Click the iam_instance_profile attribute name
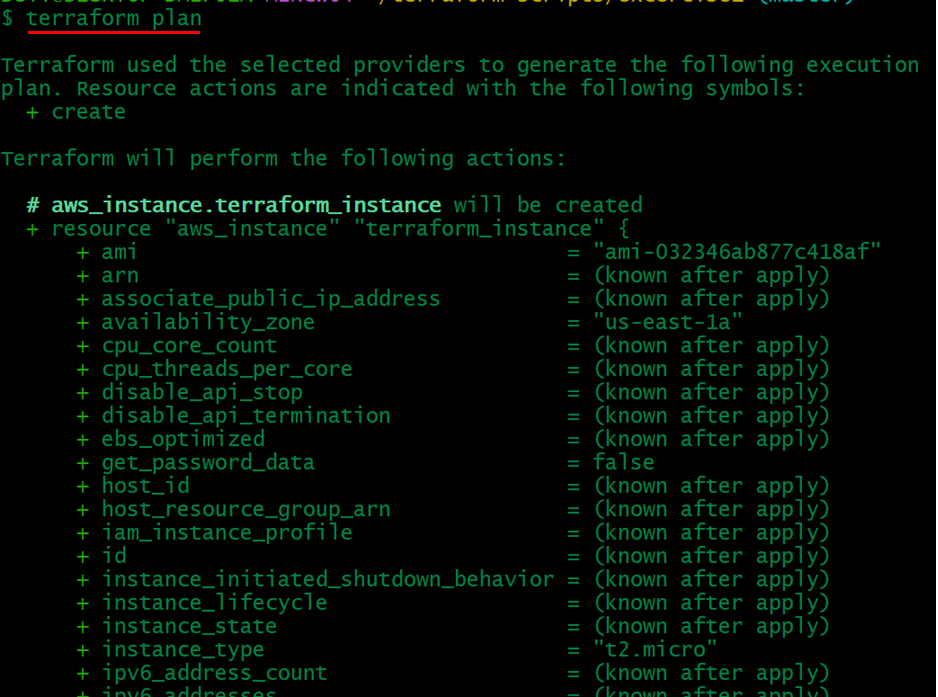 pyautogui.click(x=227, y=532)
